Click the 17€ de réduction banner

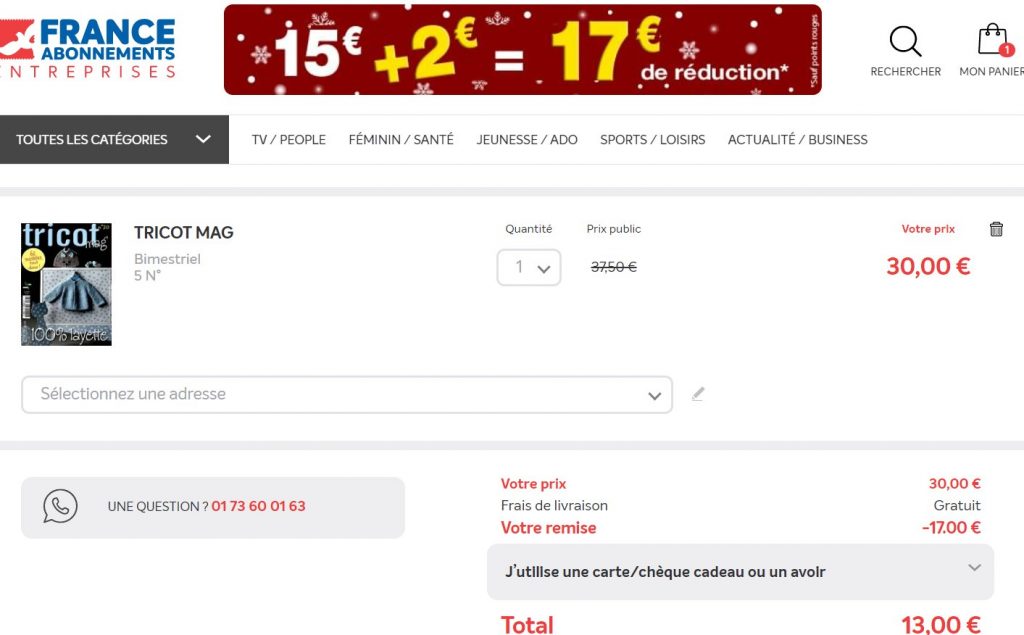pos(522,50)
